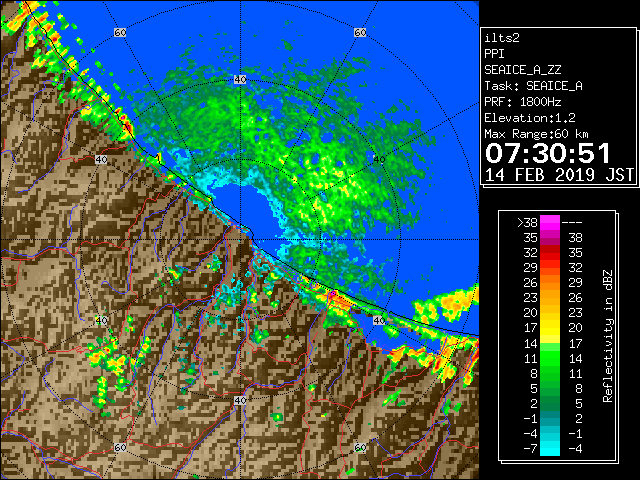The width and height of the screenshot is (640, 480).
Task: Pick the purple band beside left-column 35
Action: coord(549,238)
